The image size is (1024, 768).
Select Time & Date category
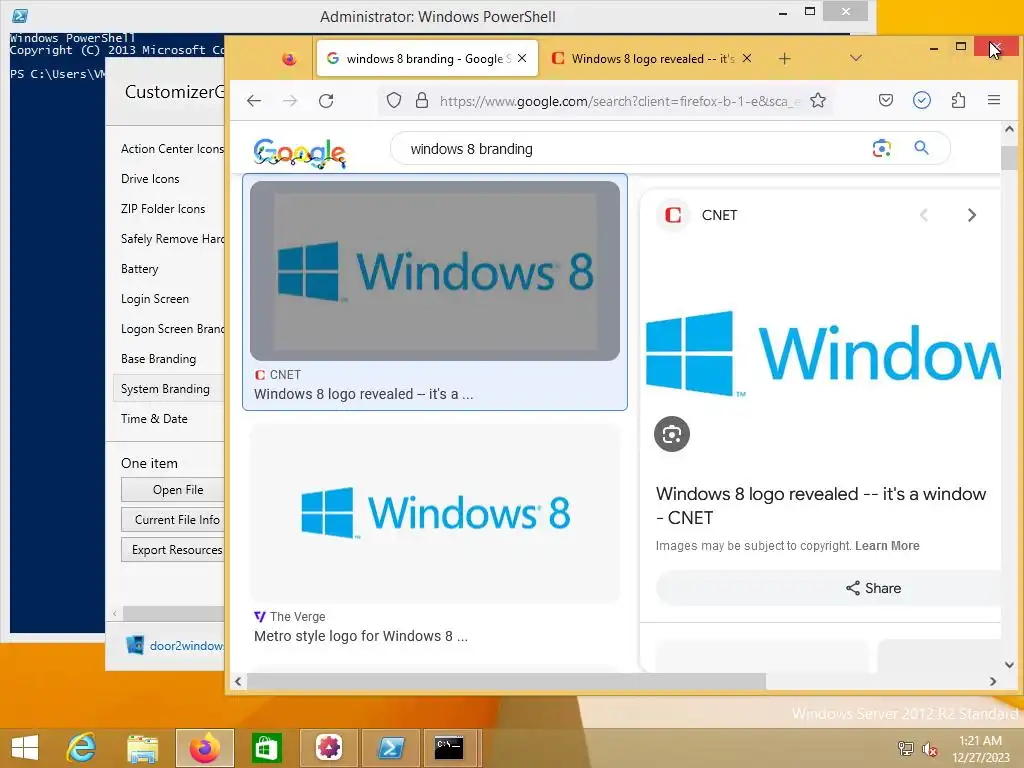(154, 419)
